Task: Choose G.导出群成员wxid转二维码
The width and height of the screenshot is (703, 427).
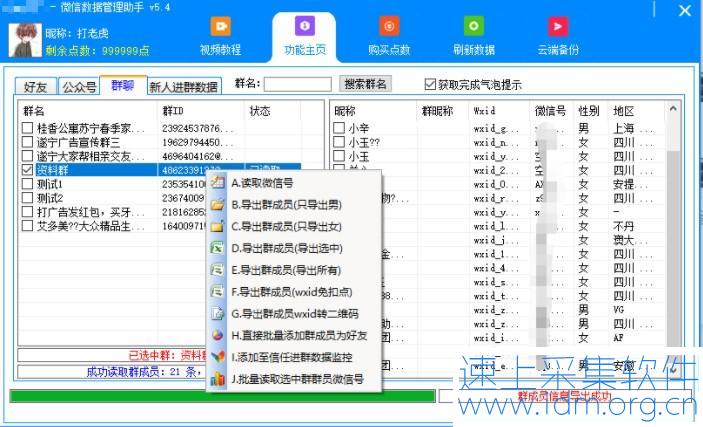Action: tap(294, 314)
